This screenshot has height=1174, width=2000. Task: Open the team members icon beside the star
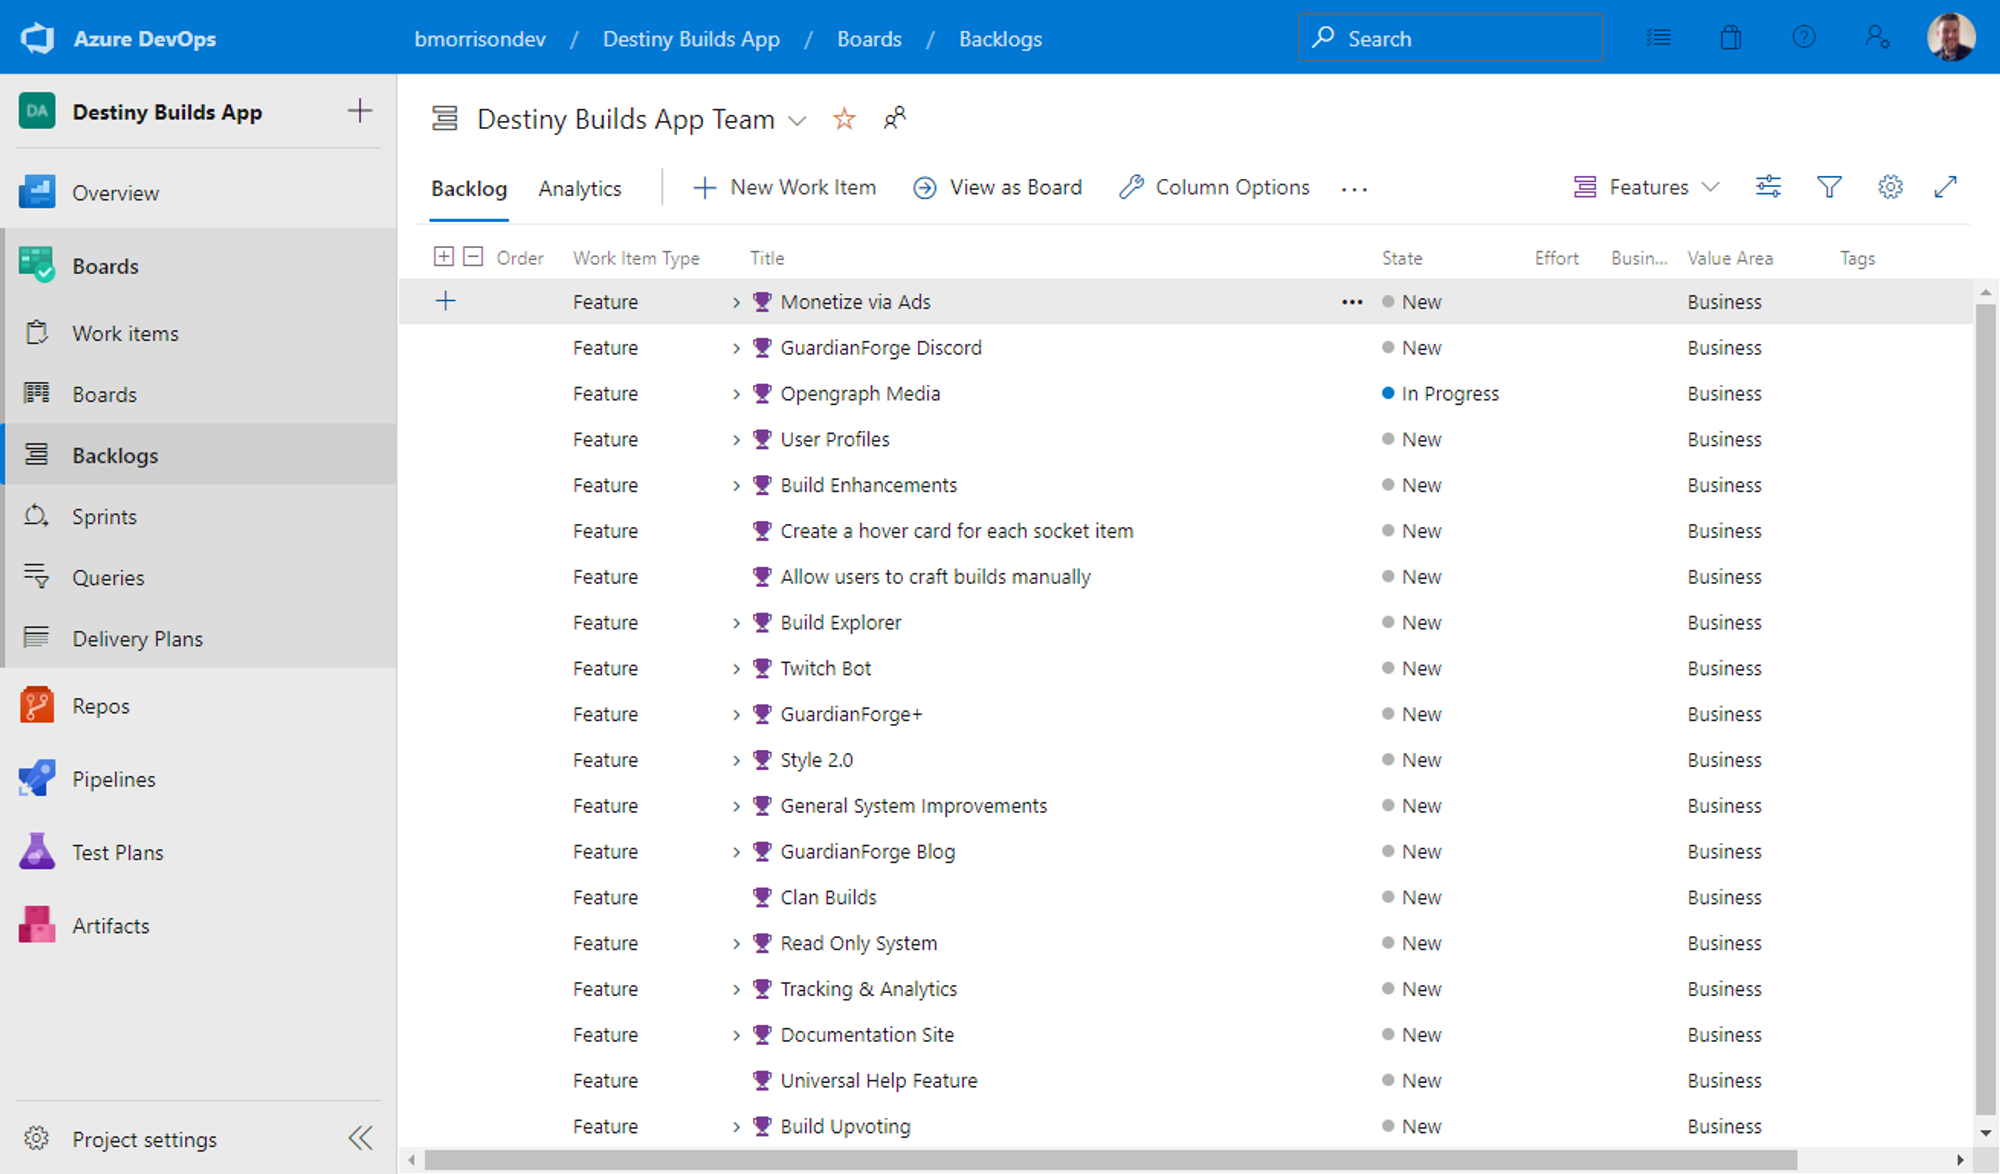click(x=895, y=119)
